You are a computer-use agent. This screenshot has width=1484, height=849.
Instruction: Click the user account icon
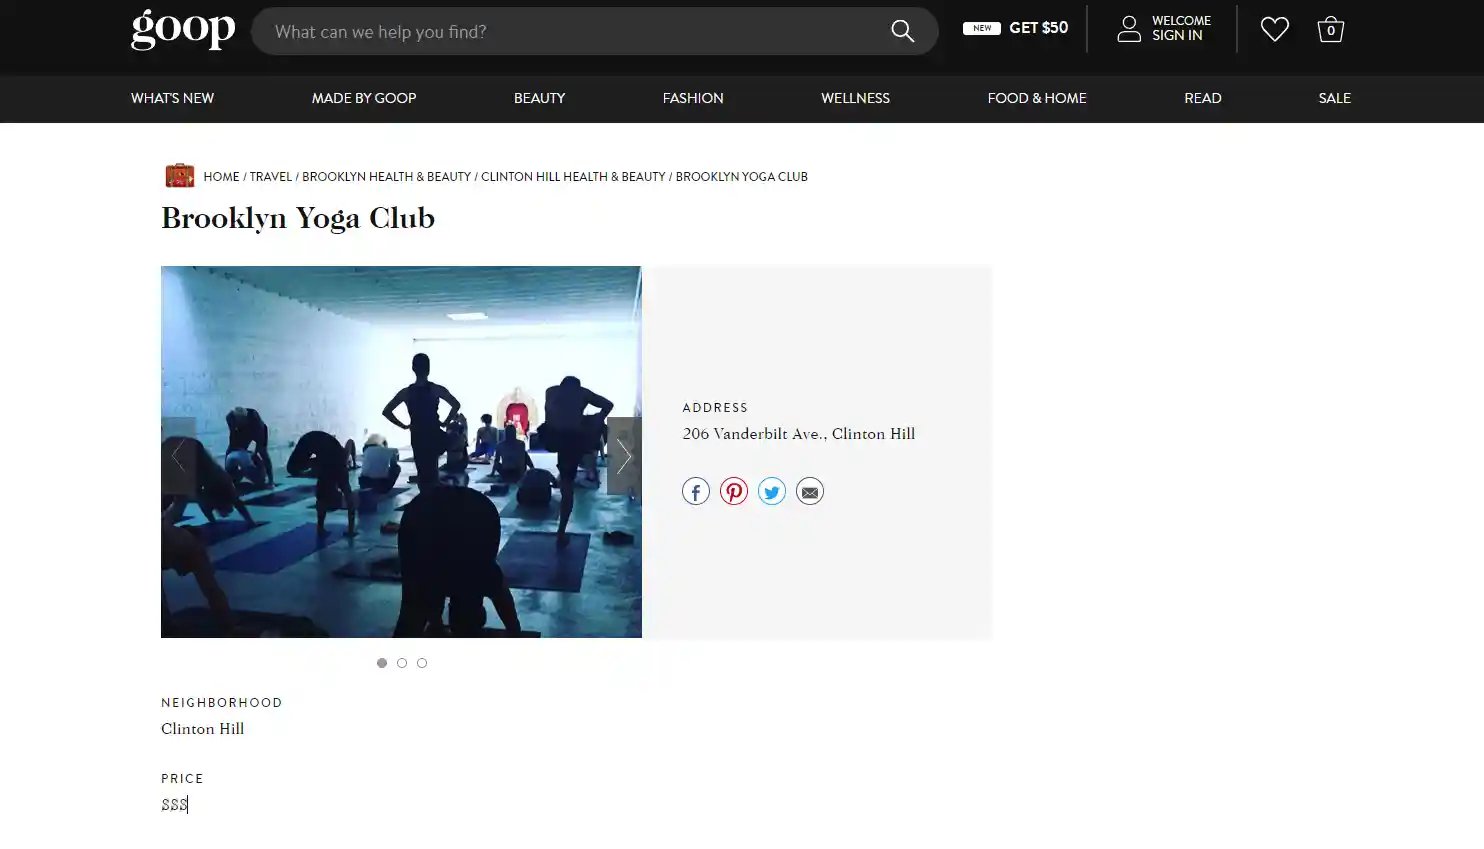tap(1129, 28)
